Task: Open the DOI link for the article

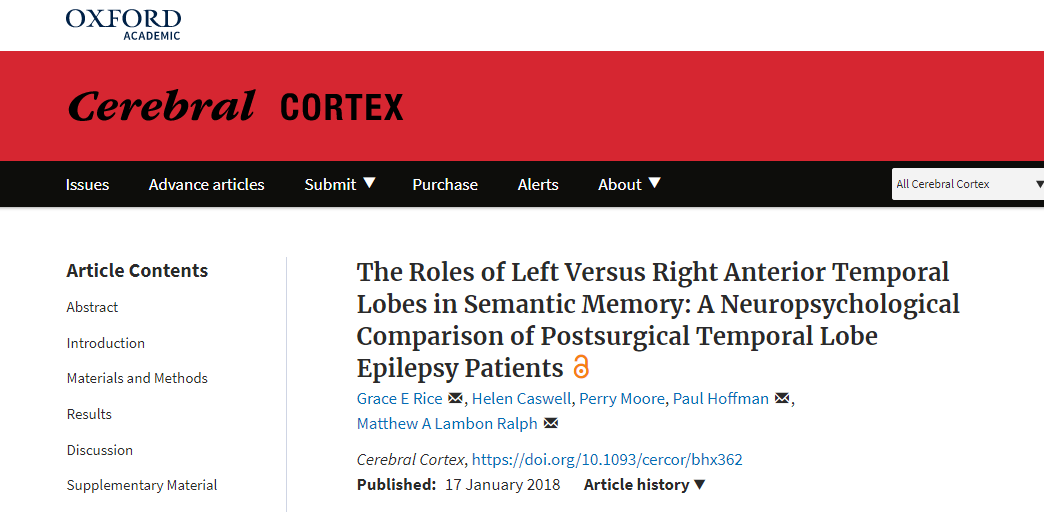Action: [x=607, y=459]
